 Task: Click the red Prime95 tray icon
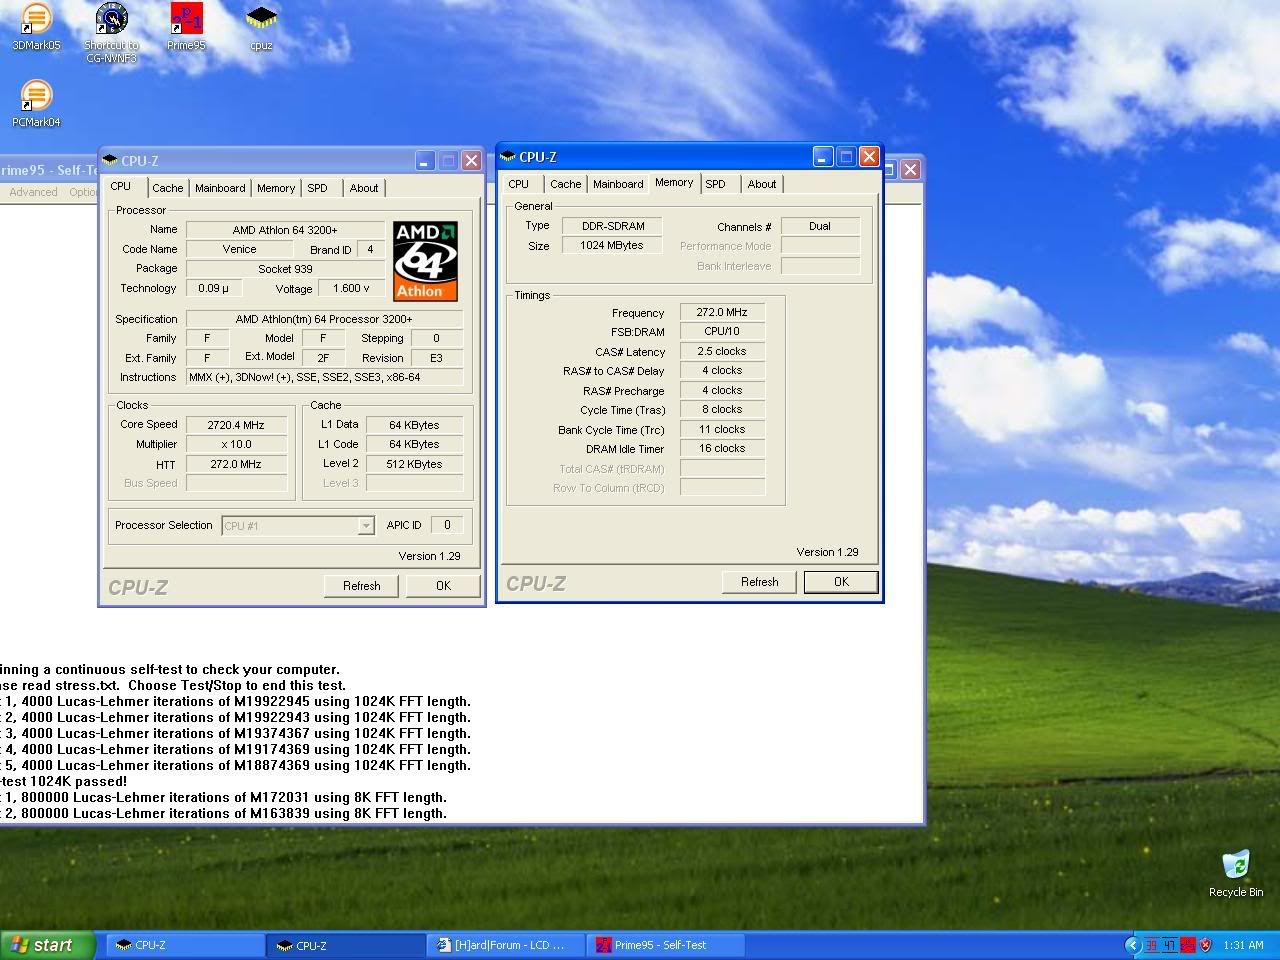[1188, 945]
